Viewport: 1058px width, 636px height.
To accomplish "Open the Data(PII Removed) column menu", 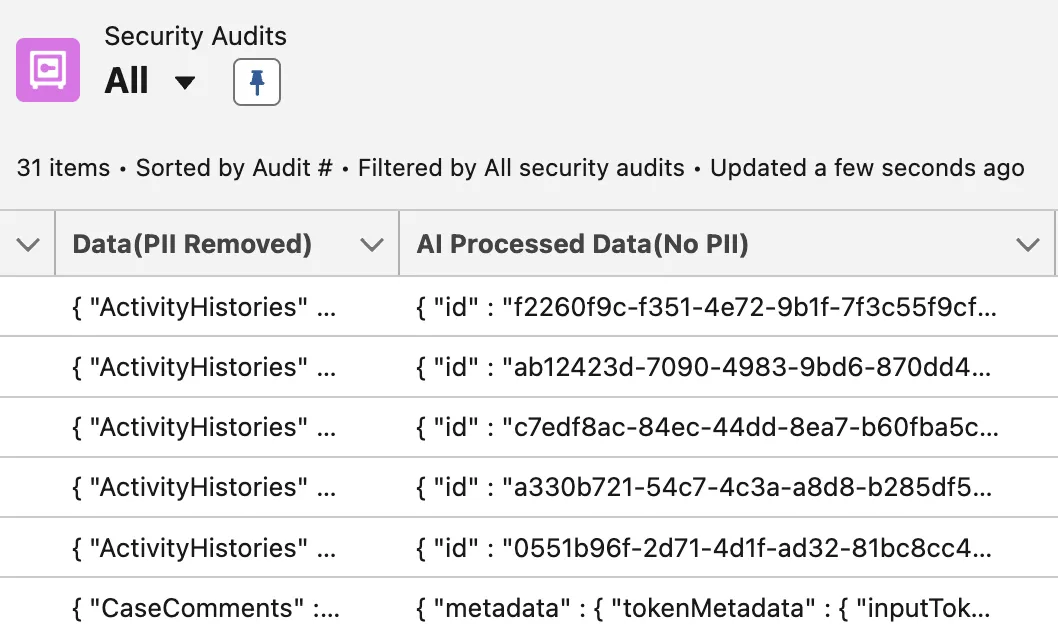I will (x=370, y=243).
